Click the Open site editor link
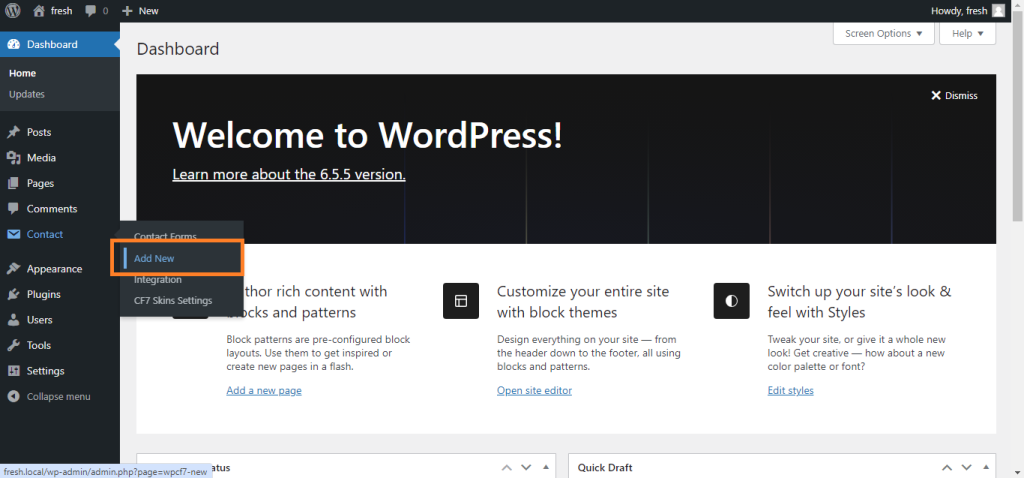1024x478 pixels. point(534,390)
